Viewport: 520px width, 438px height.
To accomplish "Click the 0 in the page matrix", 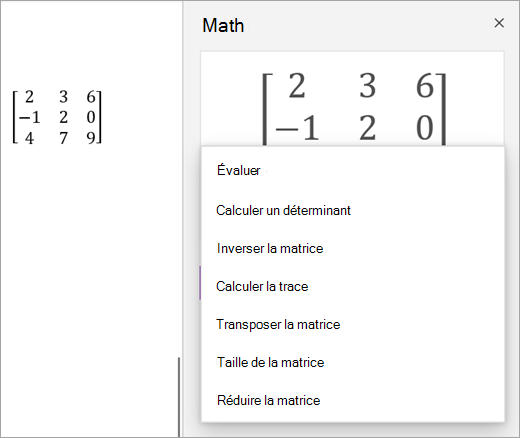I will (91, 117).
